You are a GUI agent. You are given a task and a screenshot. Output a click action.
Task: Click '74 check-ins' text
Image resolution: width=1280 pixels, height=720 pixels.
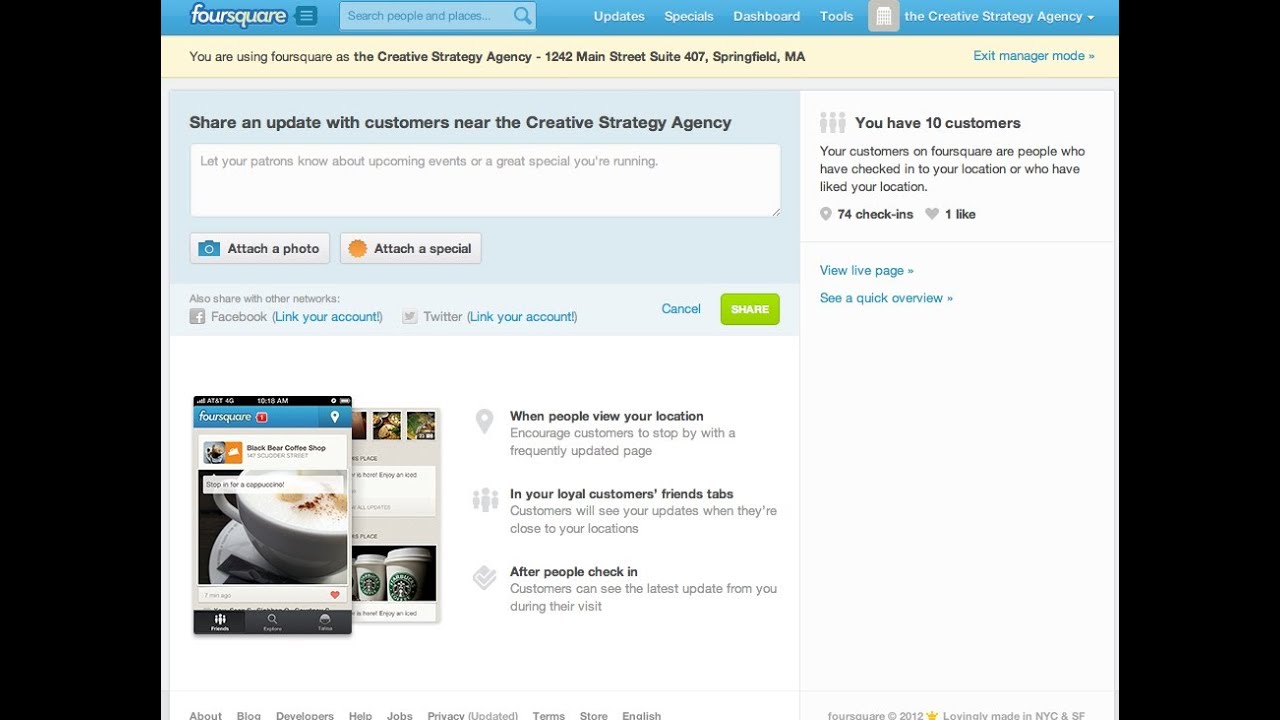pos(875,214)
